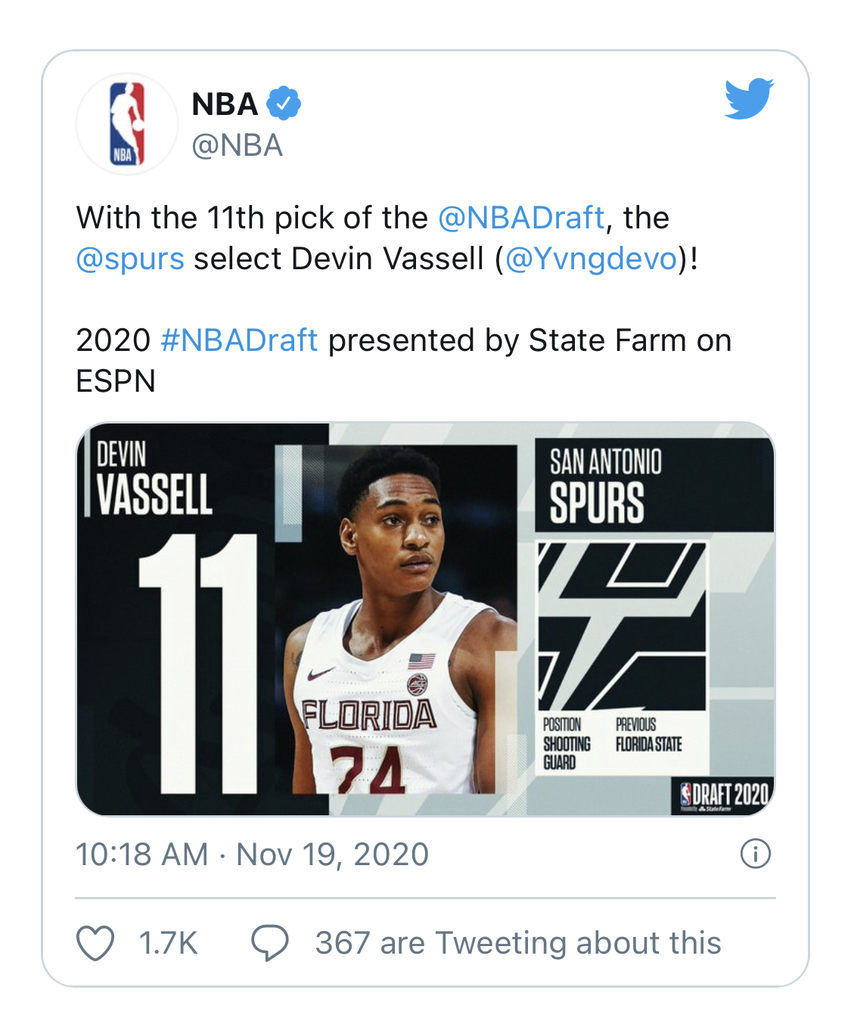Open the NBA profile avatar
This screenshot has height=1024, width=851.
coord(127,123)
